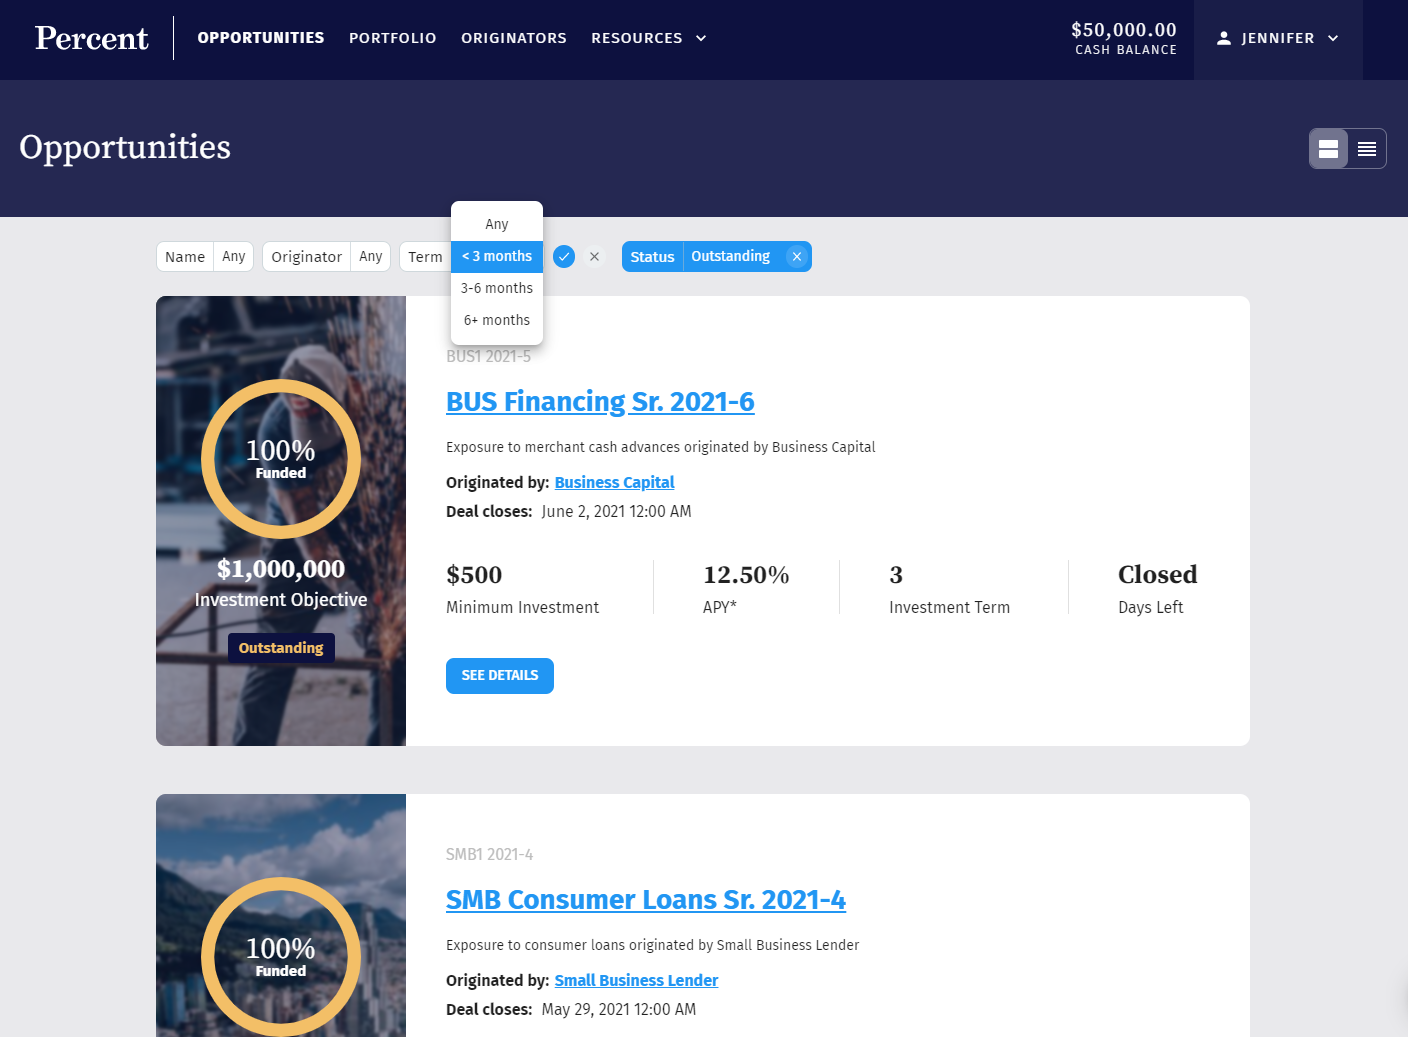Click deal closes May 29, 2021 date
Image resolution: width=1408 pixels, height=1037 pixels.
pyautogui.click(x=619, y=1009)
